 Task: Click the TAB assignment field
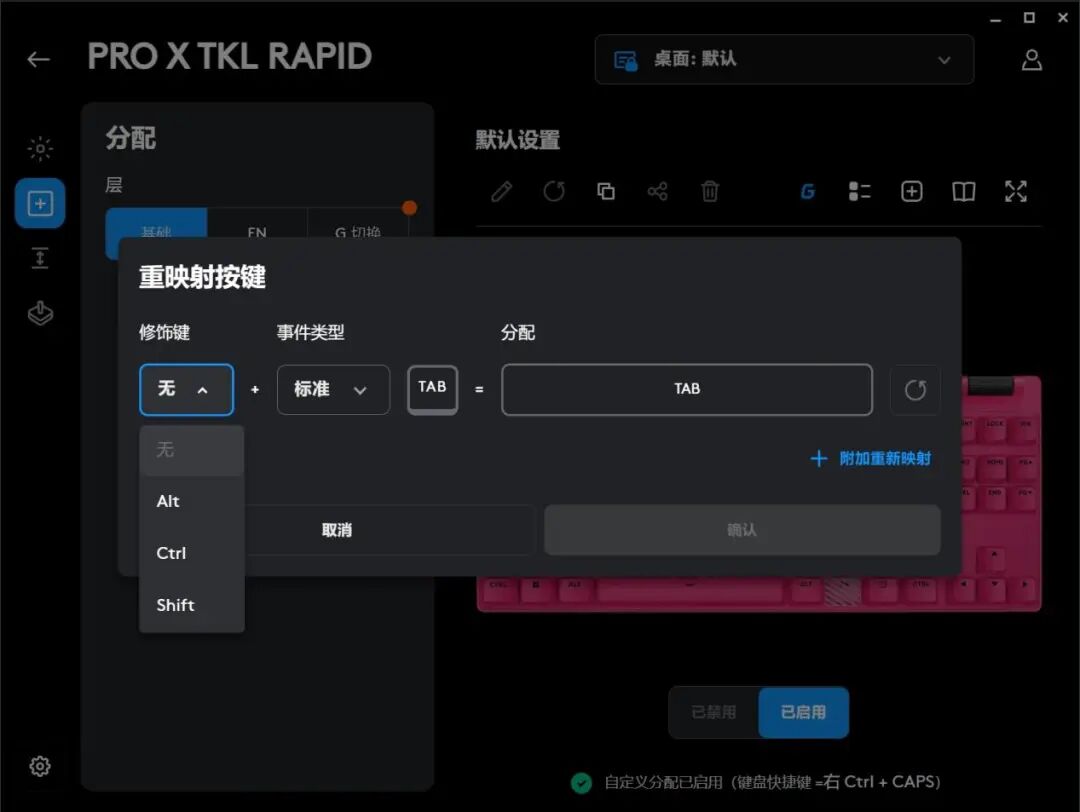pos(687,390)
